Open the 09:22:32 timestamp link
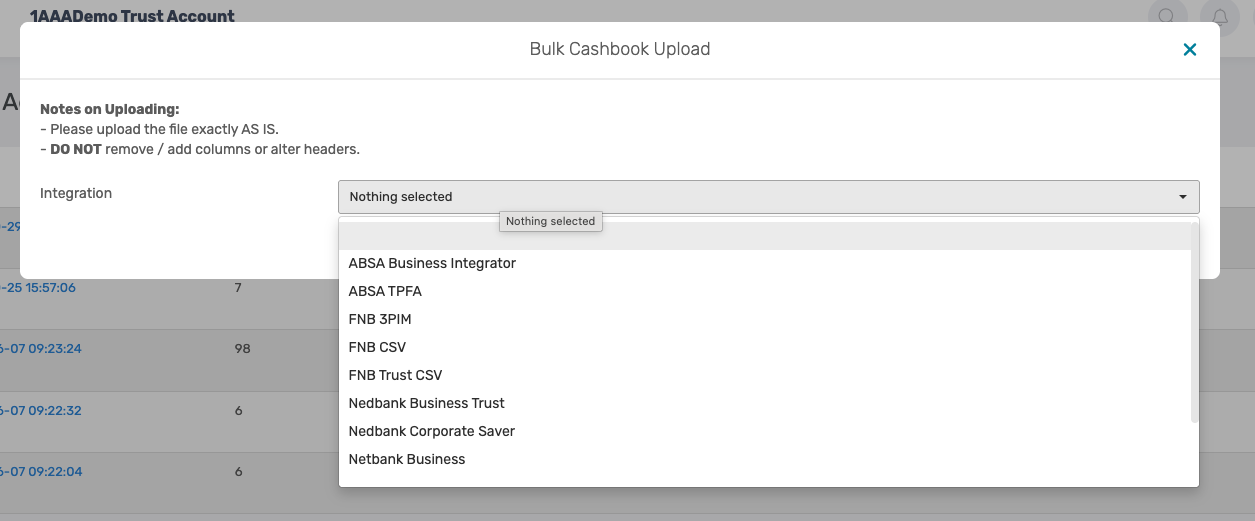The width and height of the screenshot is (1255, 521). (x=41, y=410)
